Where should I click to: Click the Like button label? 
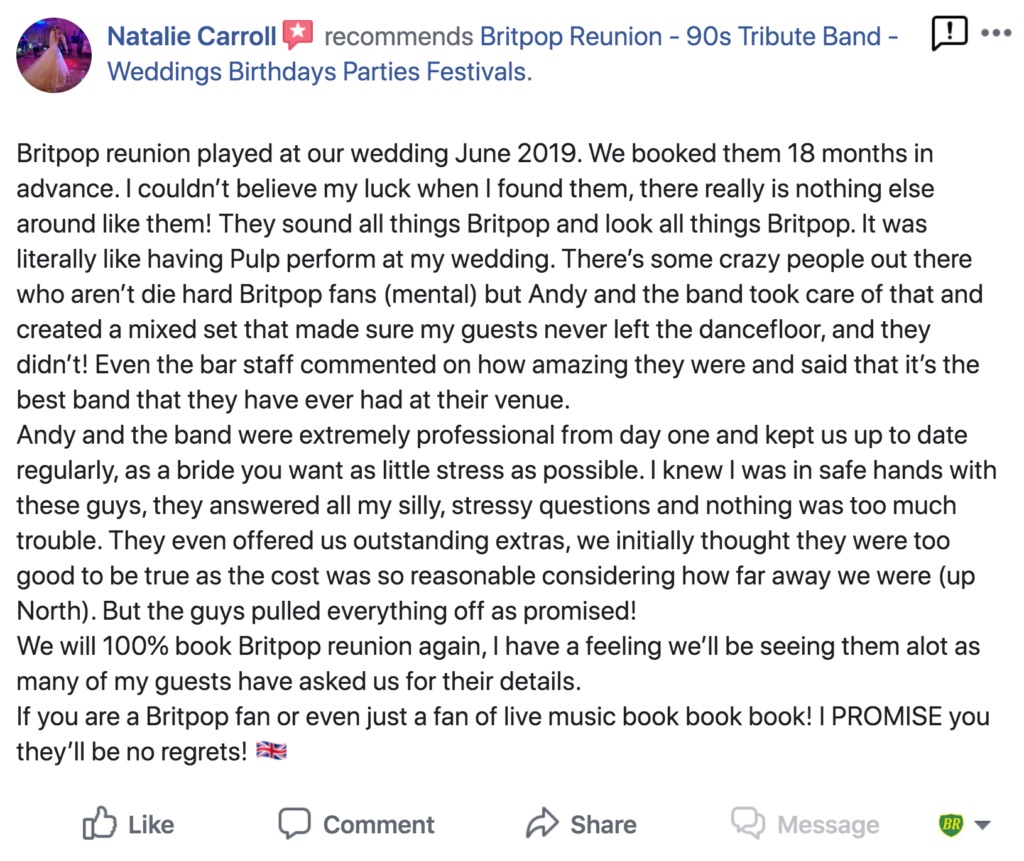(x=151, y=825)
